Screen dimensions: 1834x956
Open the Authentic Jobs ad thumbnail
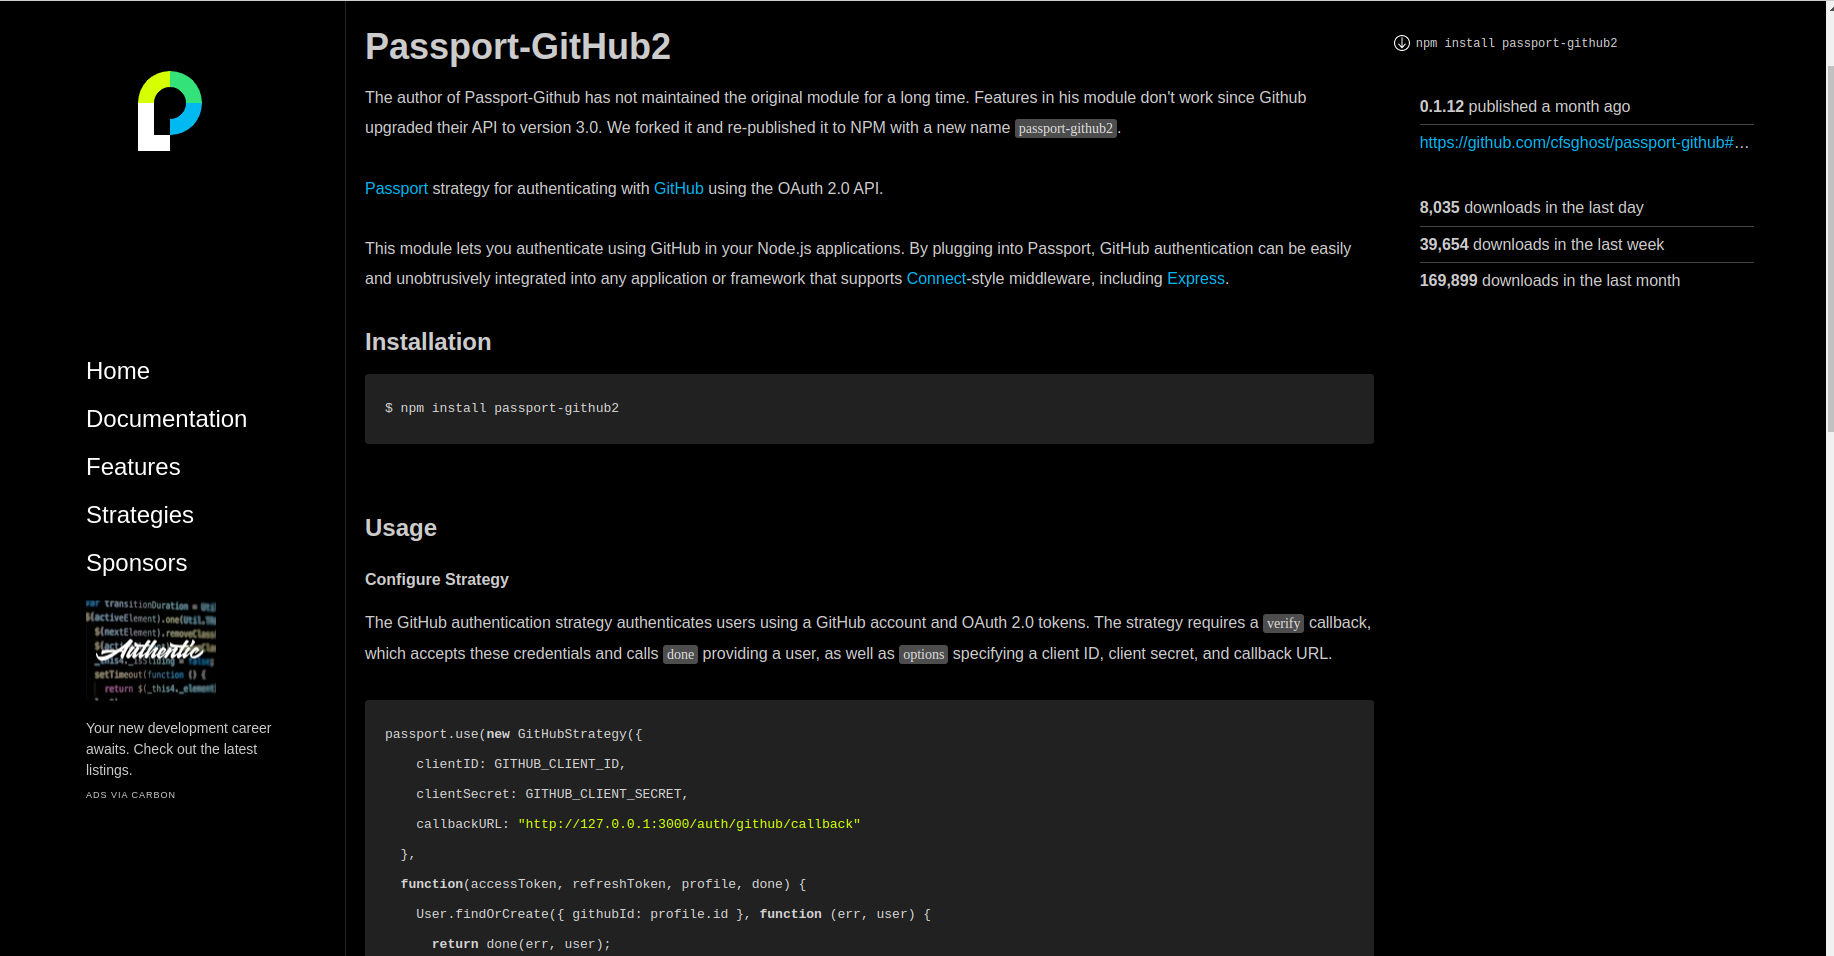(151, 649)
